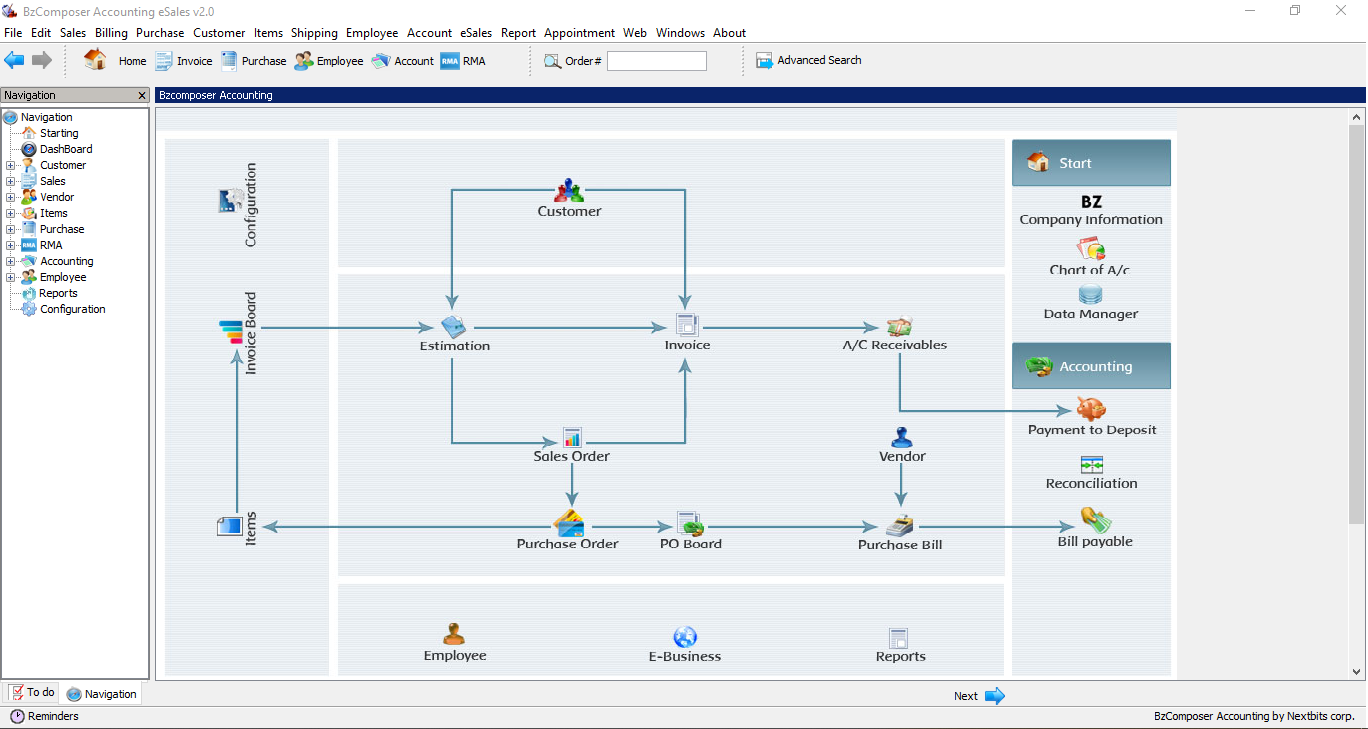Open the E-Business globe icon
The image size is (1368, 729).
coord(685,637)
